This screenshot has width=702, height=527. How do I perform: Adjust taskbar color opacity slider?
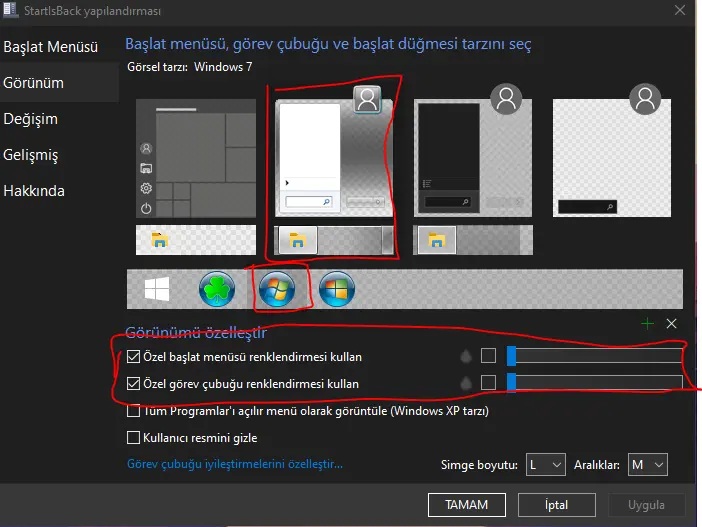595,383
